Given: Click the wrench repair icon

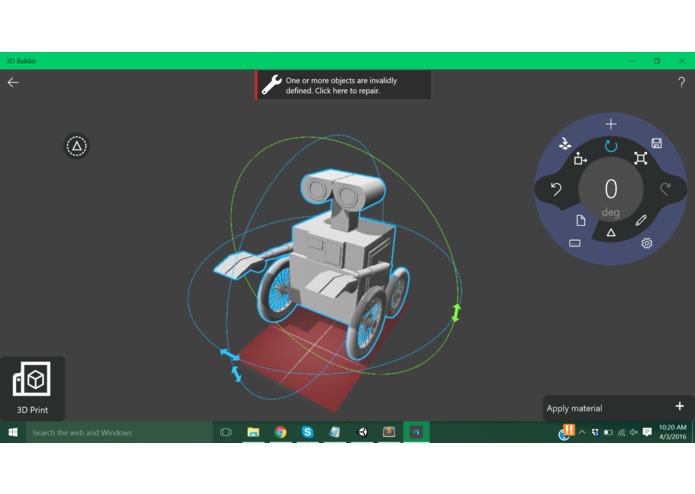Looking at the screenshot, I should (x=271, y=85).
